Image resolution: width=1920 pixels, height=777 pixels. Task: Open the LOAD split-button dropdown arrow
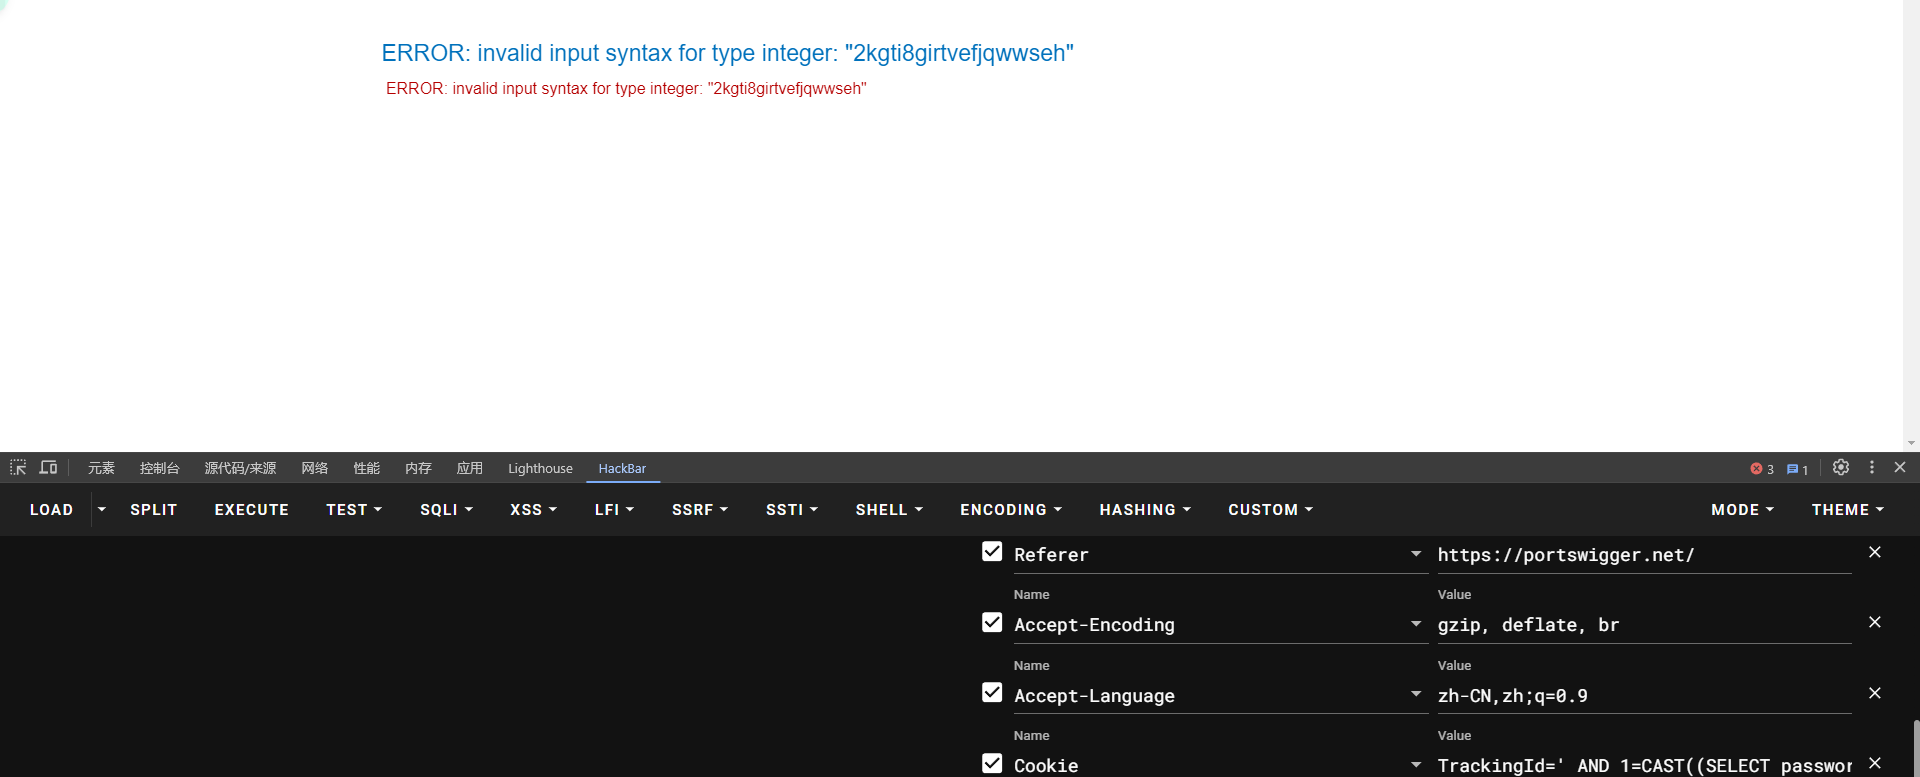coord(102,509)
